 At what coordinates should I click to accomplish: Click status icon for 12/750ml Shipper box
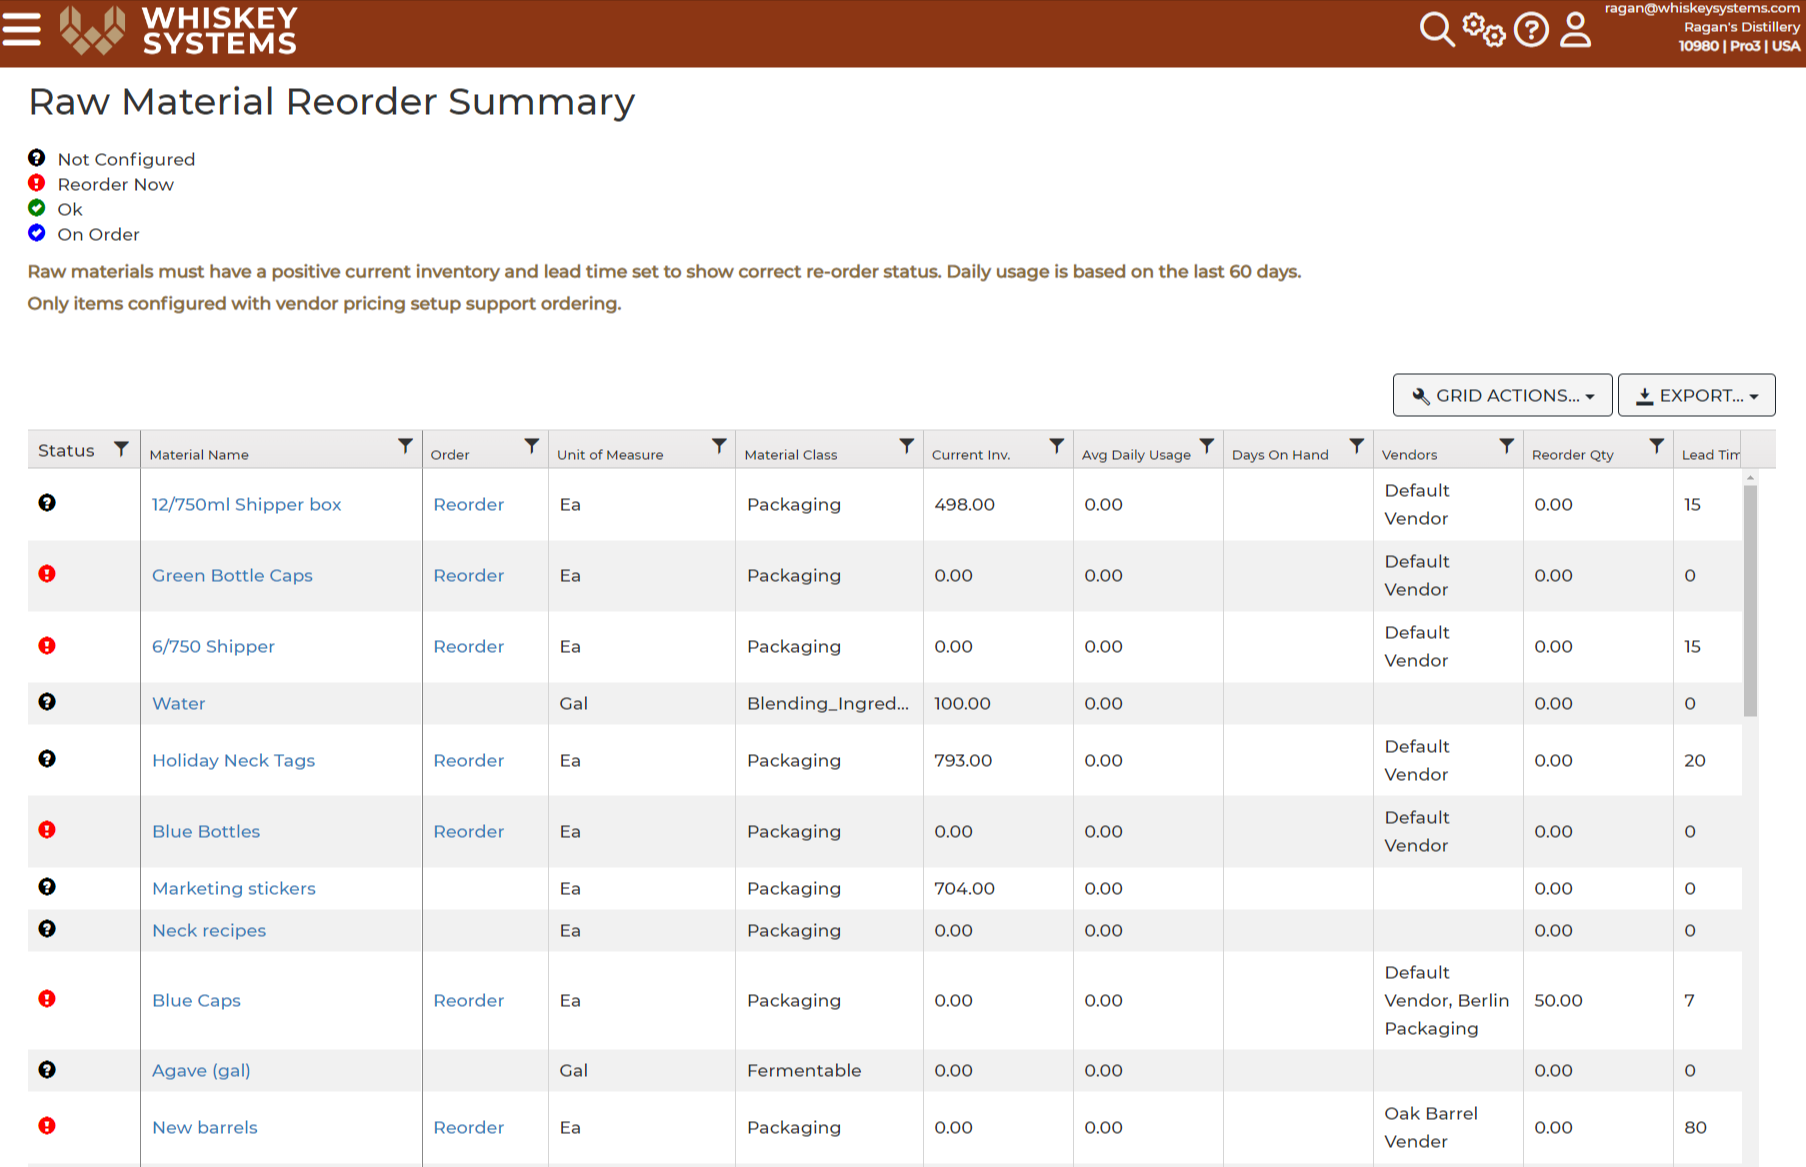[x=47, y=503]
